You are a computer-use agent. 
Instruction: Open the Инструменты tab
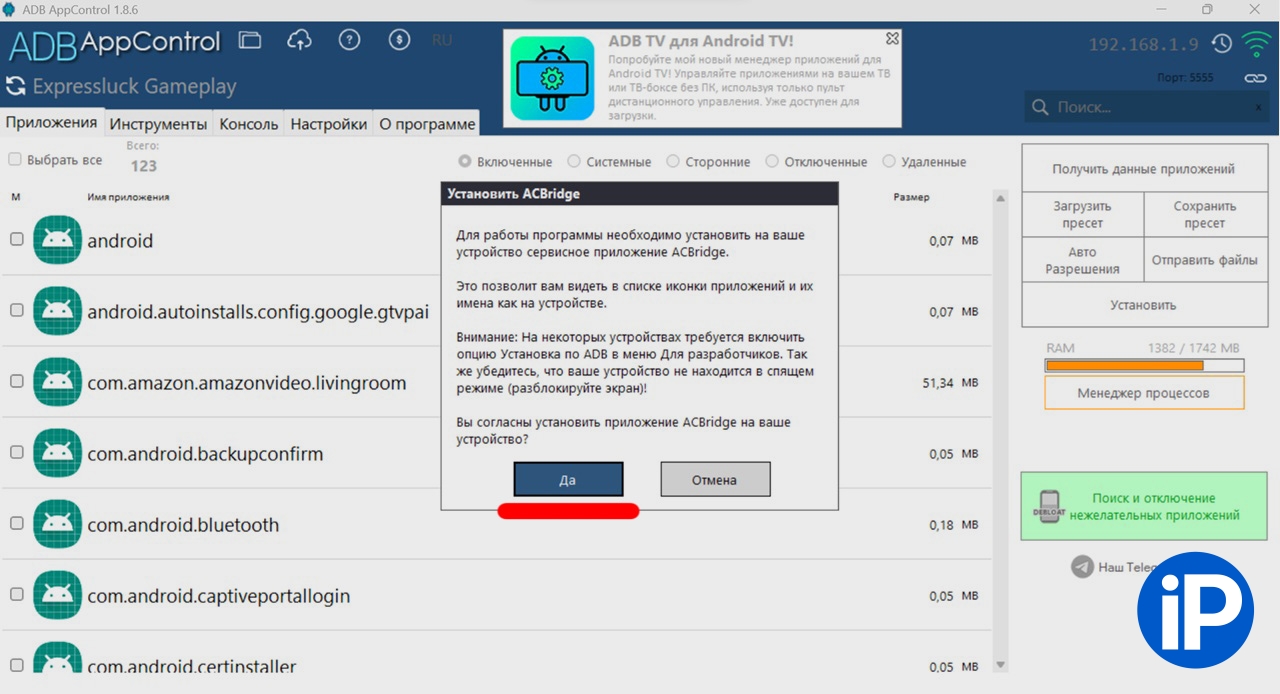158,124
